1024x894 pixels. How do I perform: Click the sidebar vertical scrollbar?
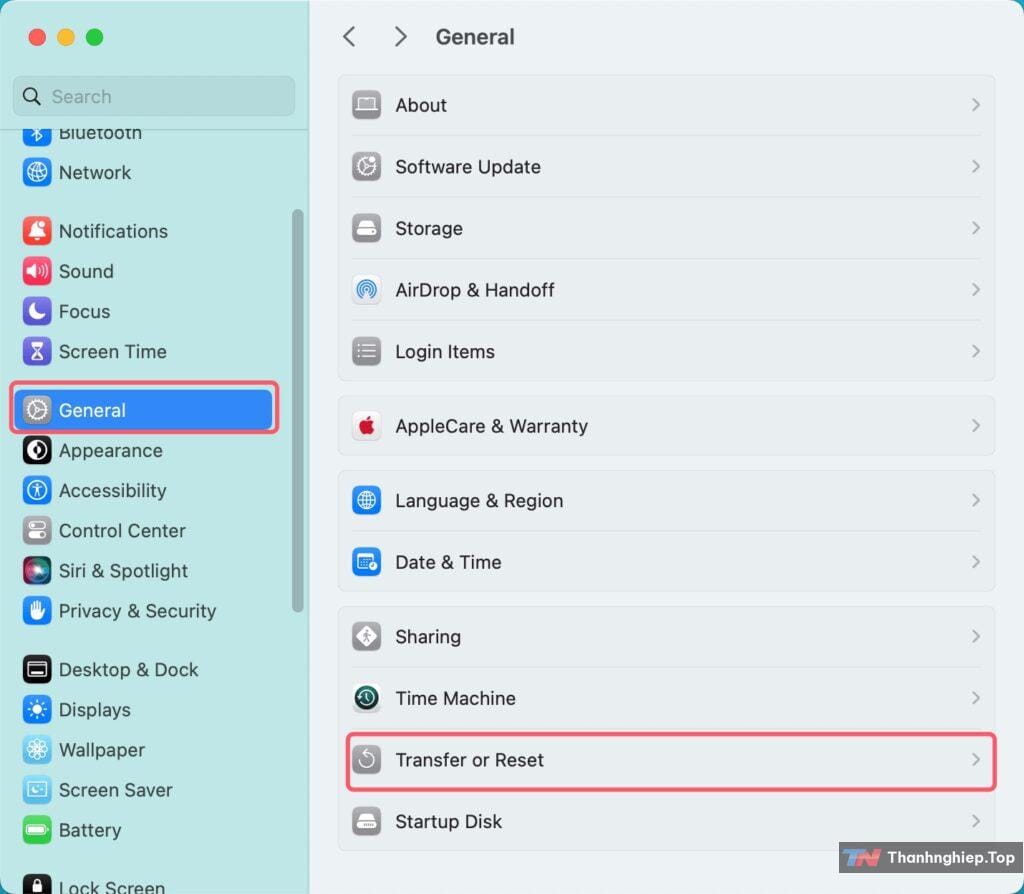[298, 411]
